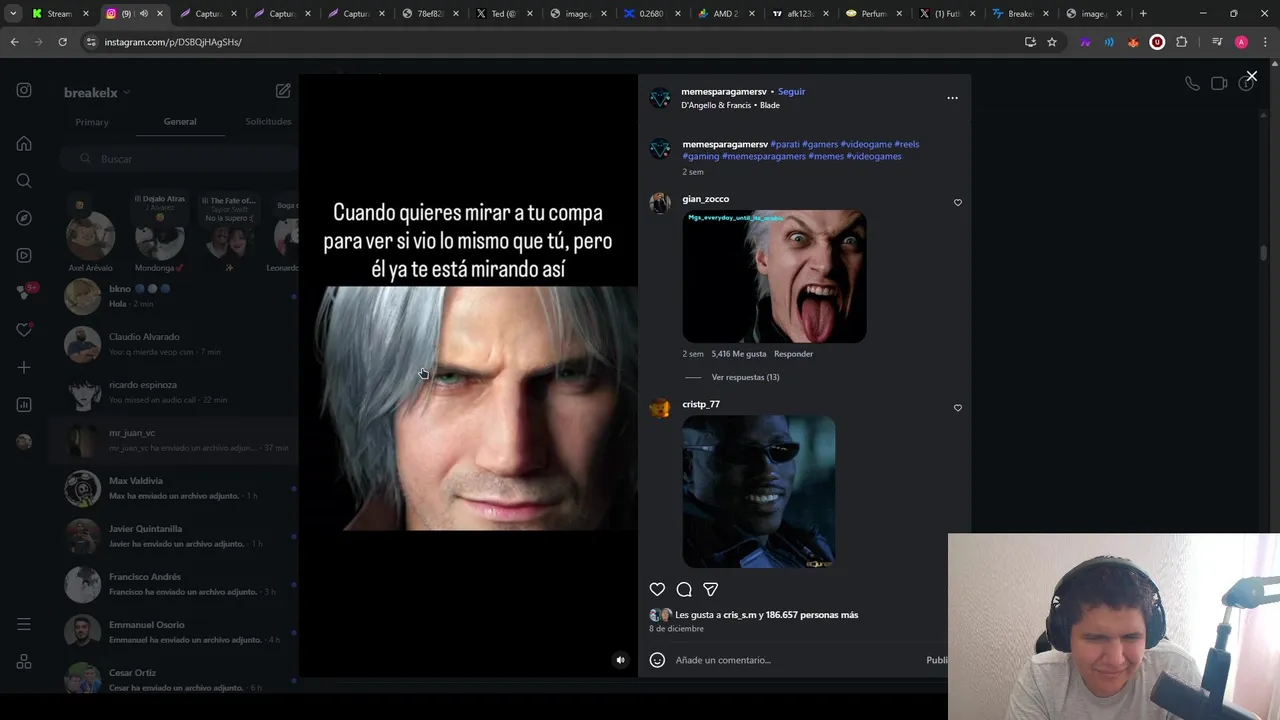Create a new post with the plus icon
Viewport: 1280px width, 720px height.
(x=24, y=367)
